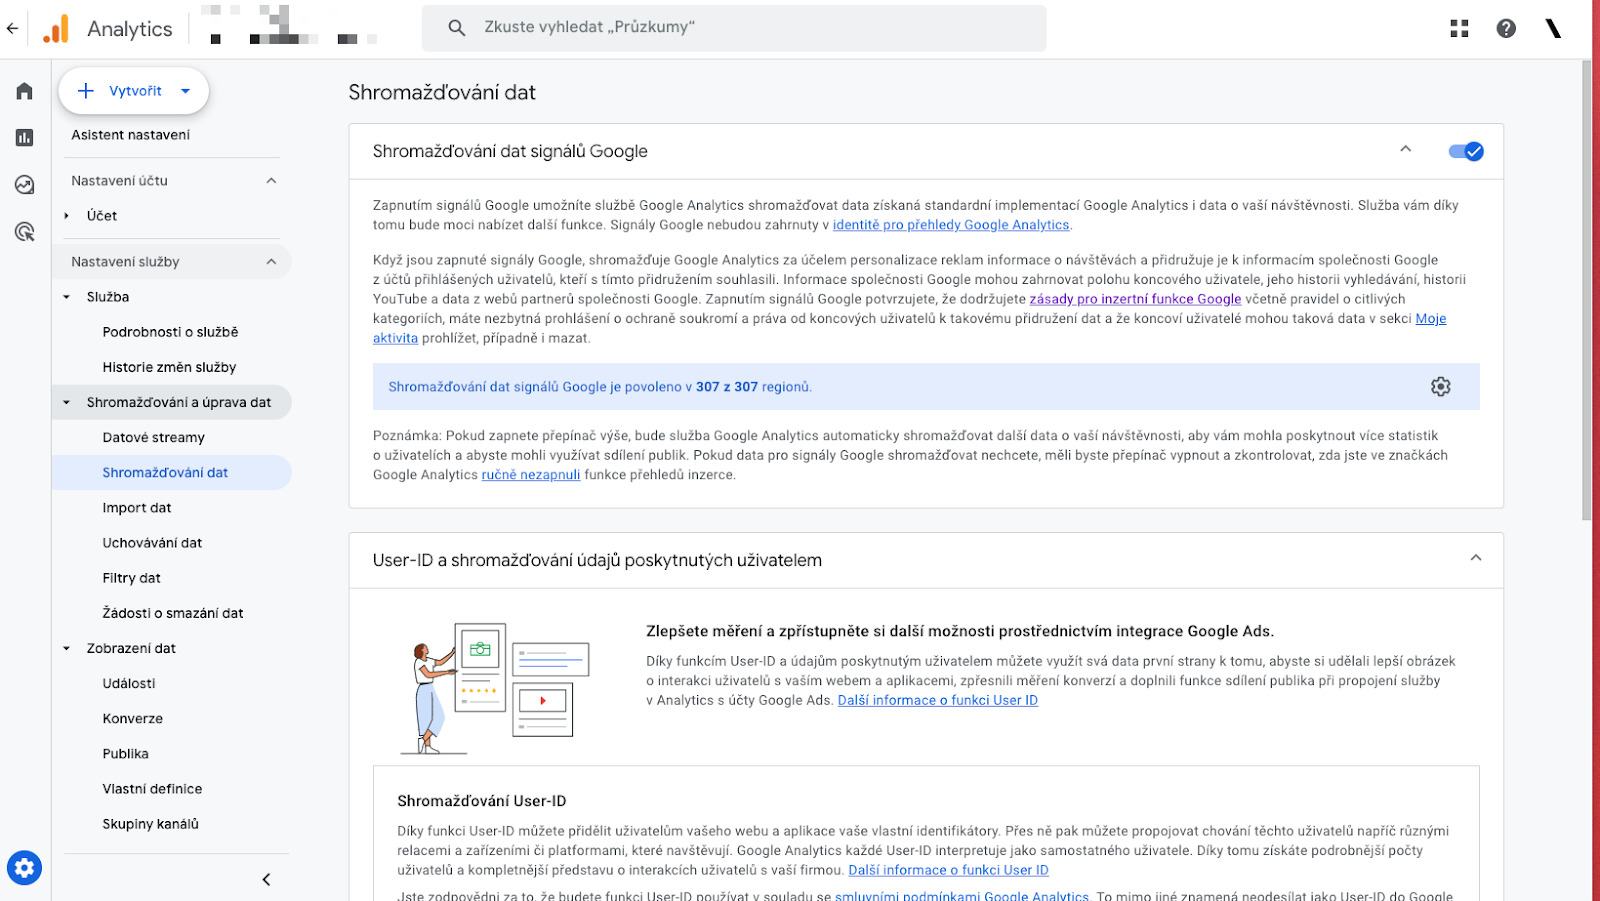Image resolution: width=1600 pixels, height=901 pixels.
Task: Click the Shromažďování User-ID subheading
Action: [482, 801]
